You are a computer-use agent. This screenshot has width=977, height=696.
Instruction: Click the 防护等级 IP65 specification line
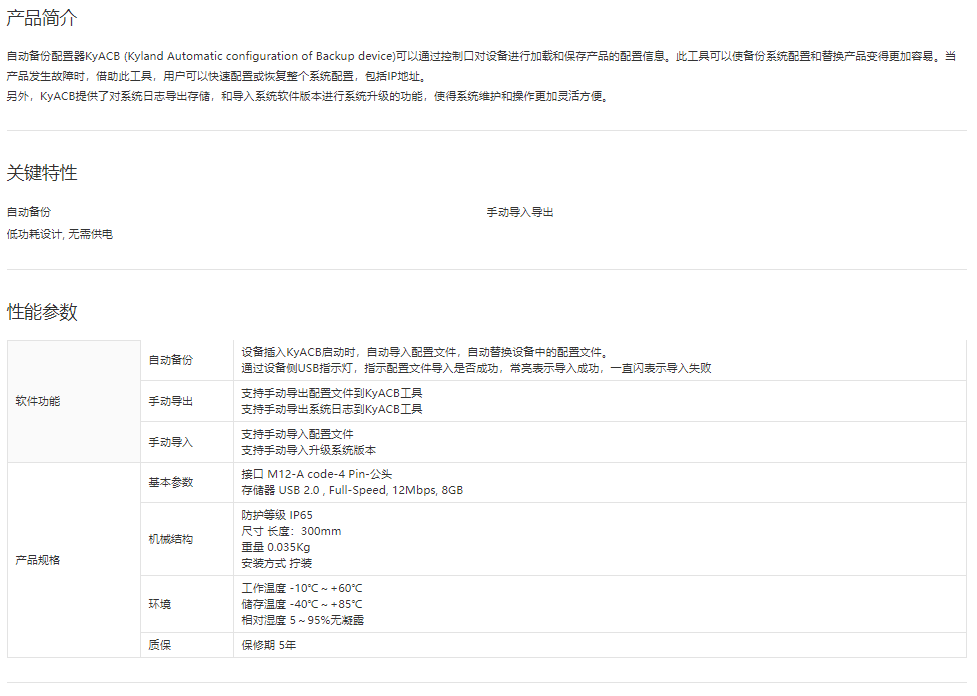(277, 515)
